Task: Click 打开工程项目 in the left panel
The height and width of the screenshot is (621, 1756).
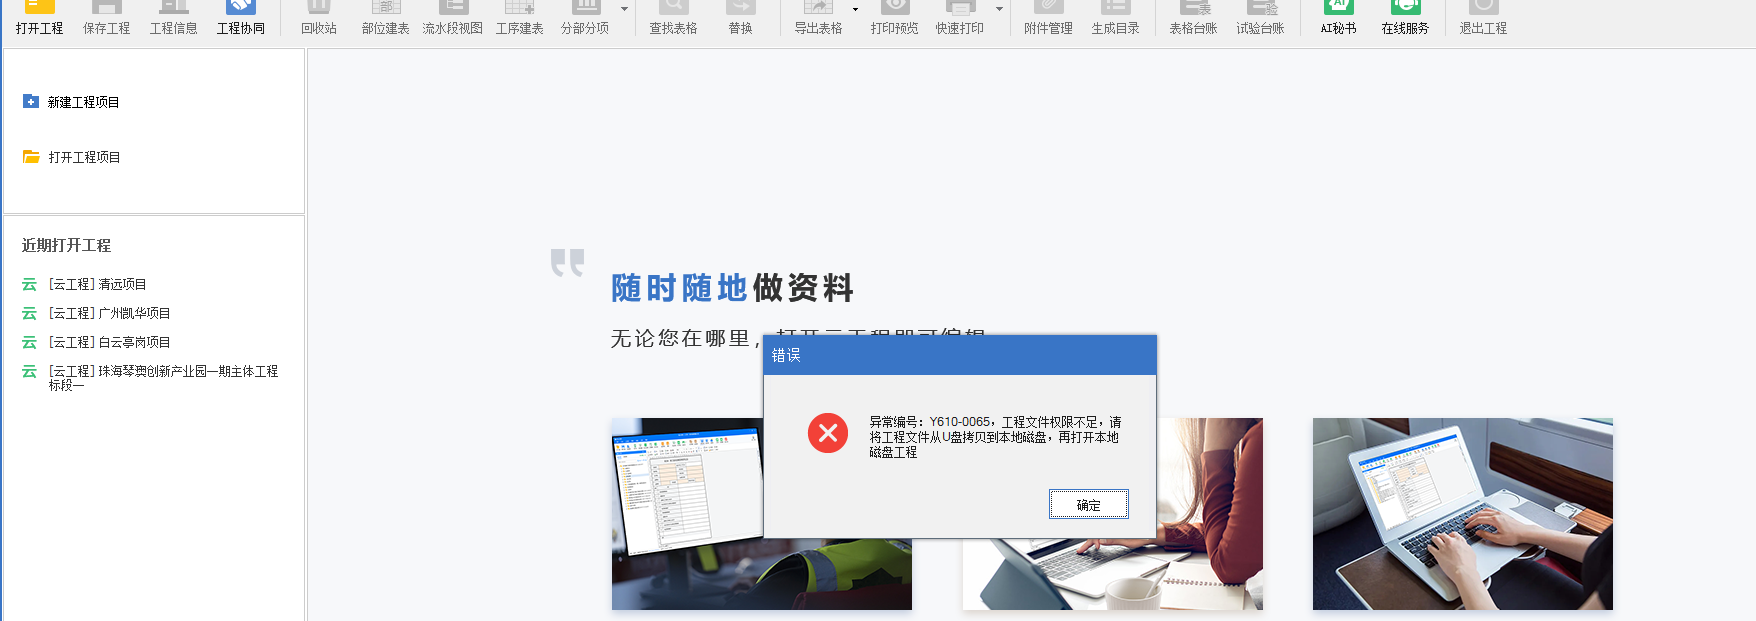Action: point(84,157)
